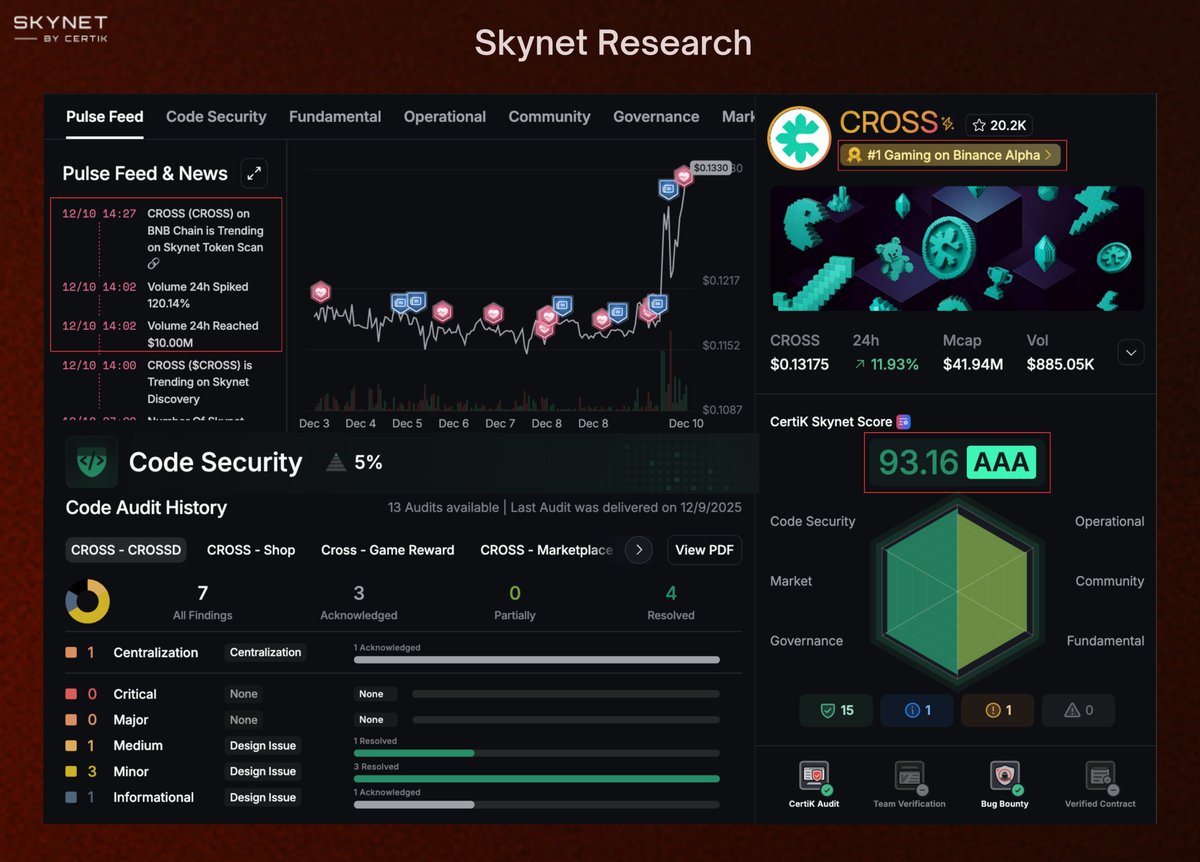Click the '0 Partially' count
The image size is (1200, 862).
(515, 602)
